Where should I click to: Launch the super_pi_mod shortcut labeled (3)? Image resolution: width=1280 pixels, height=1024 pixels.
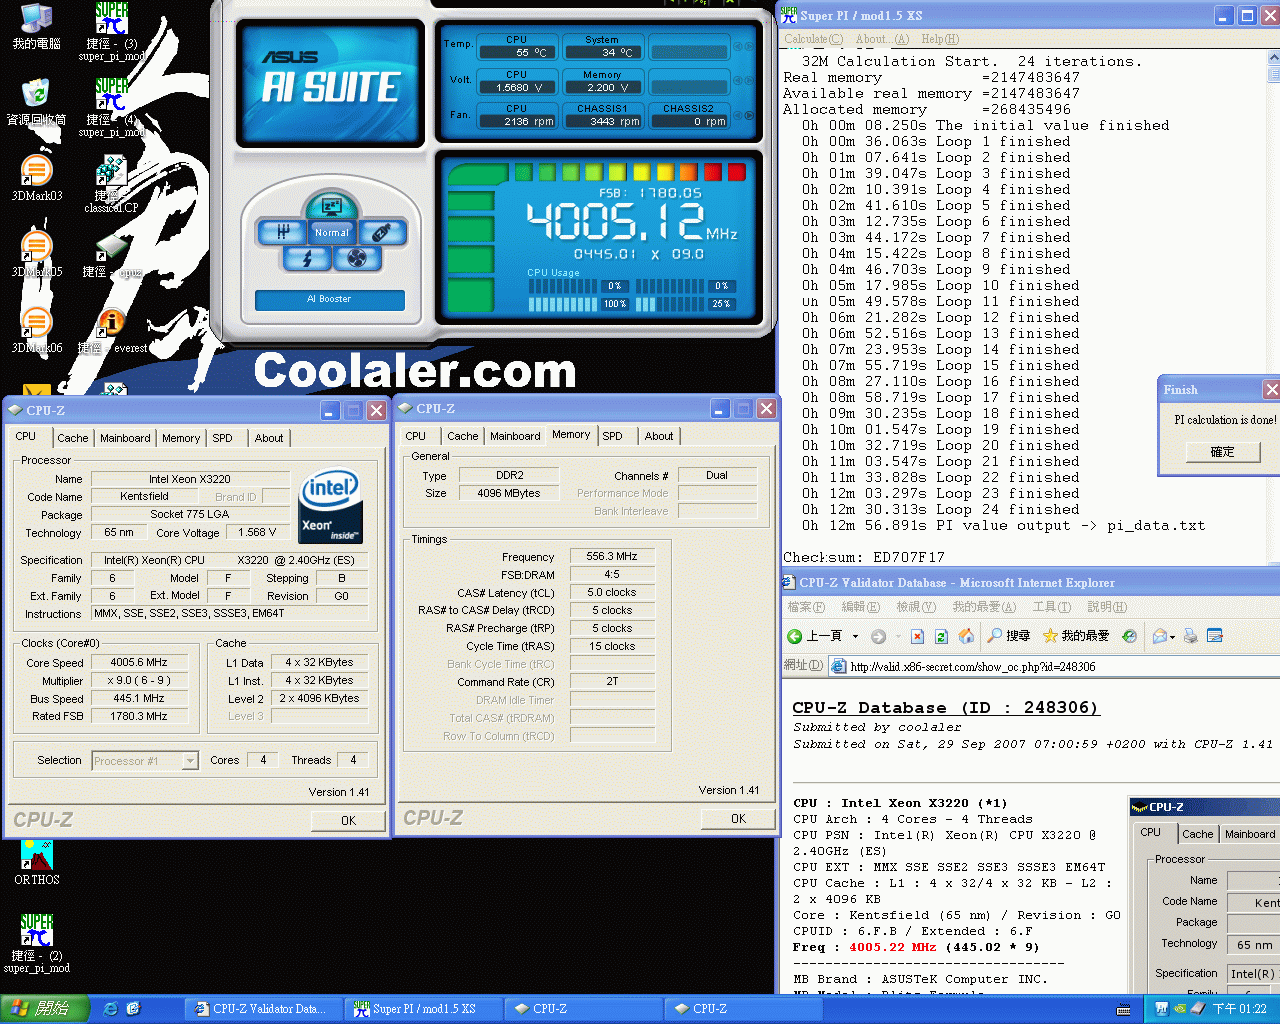tap(112, 32)
